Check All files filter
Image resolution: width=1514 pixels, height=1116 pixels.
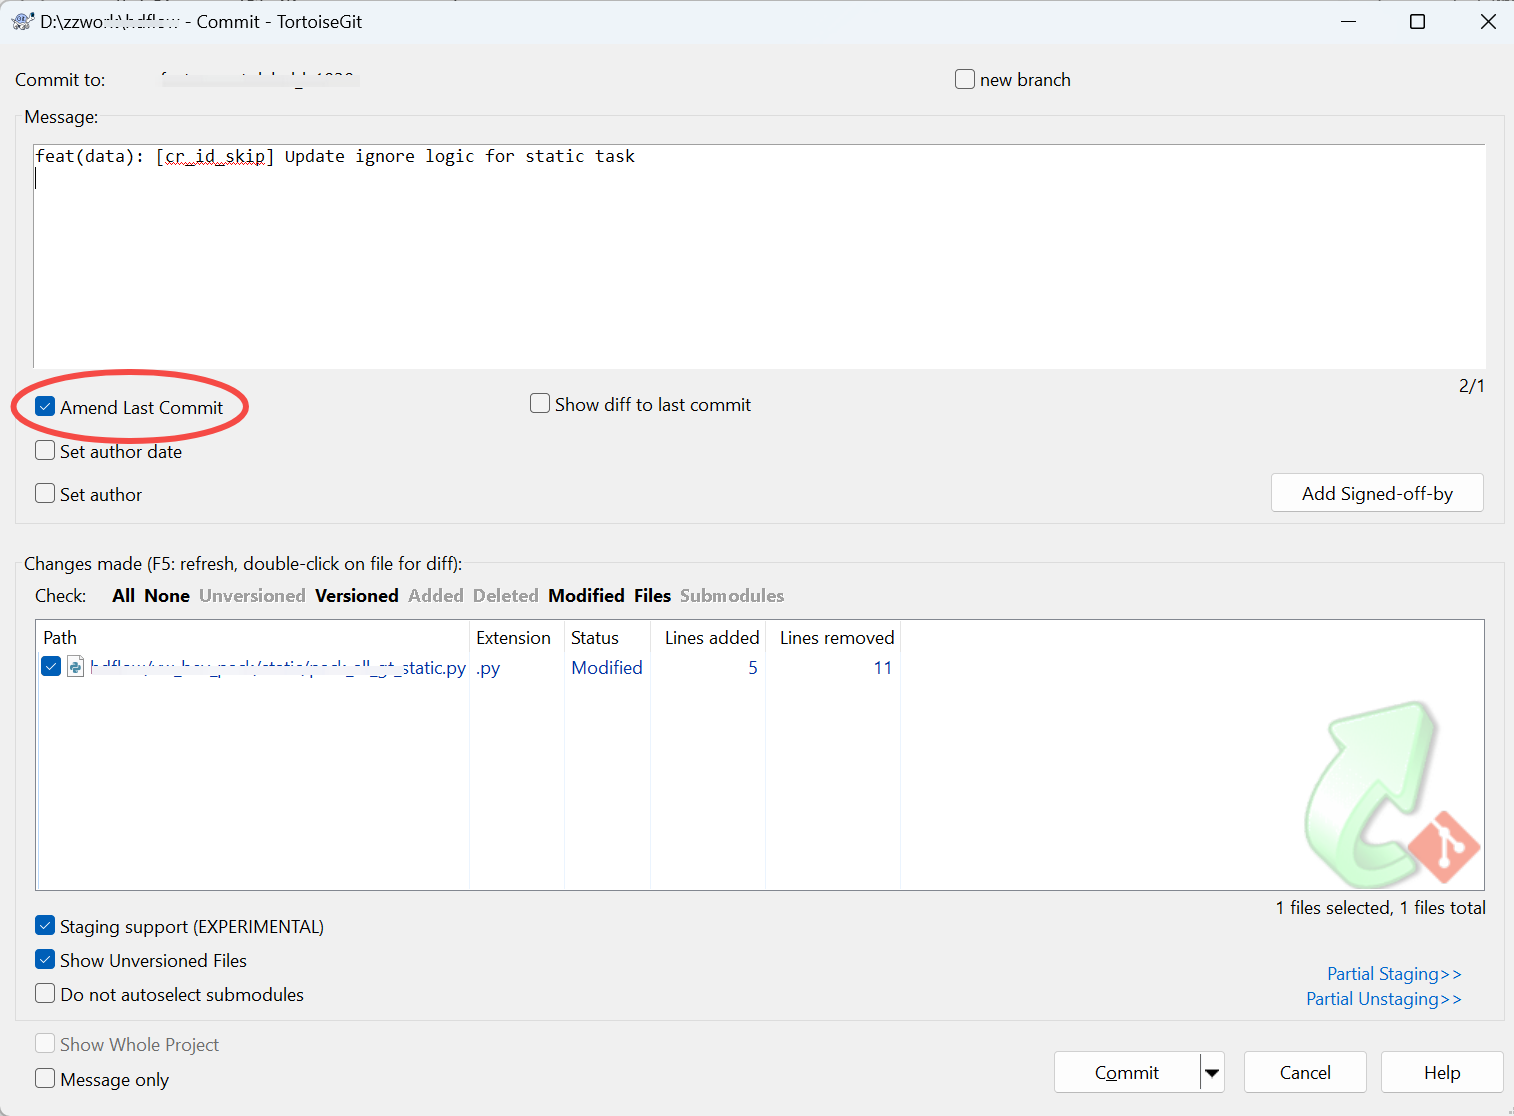123,595
